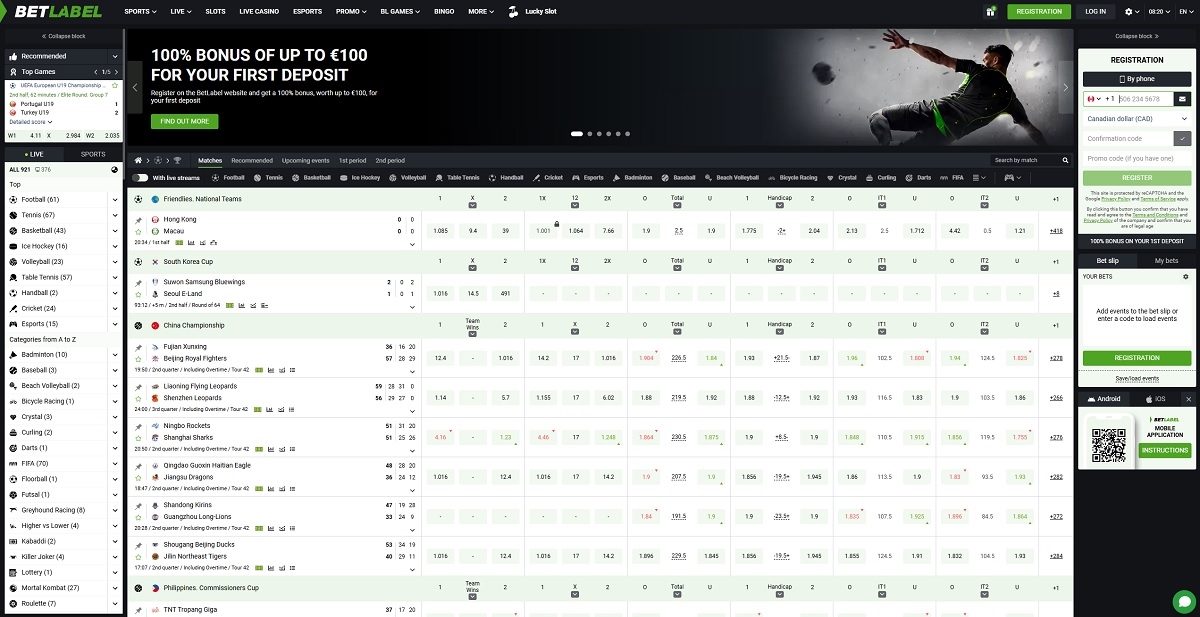1200x617 pixels.
Task: Pin the Hong Kong vs Macau match
Action: [140, 219]
